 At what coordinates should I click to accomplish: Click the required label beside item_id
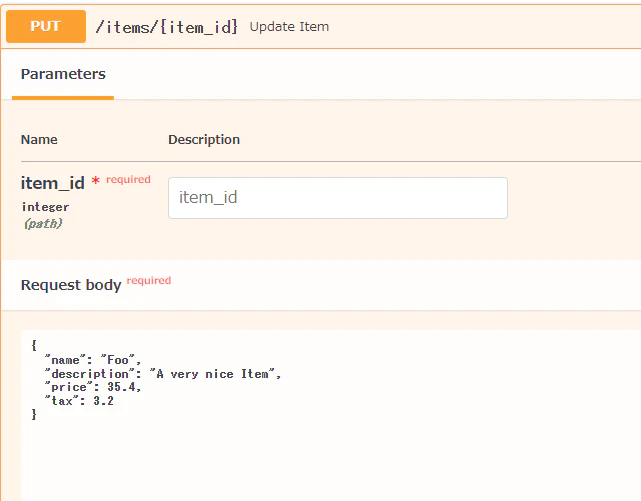pyautogui.click(x=128, y=179)
